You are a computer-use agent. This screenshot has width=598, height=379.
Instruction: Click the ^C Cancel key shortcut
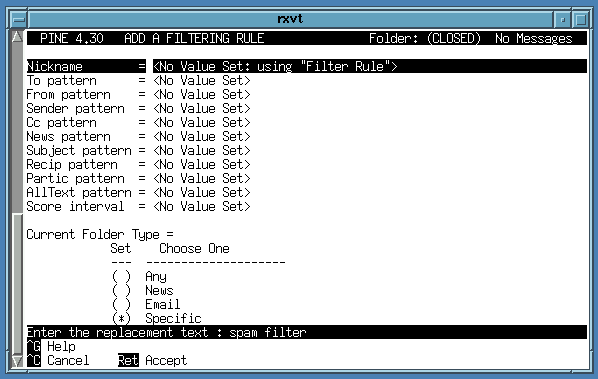58,361
